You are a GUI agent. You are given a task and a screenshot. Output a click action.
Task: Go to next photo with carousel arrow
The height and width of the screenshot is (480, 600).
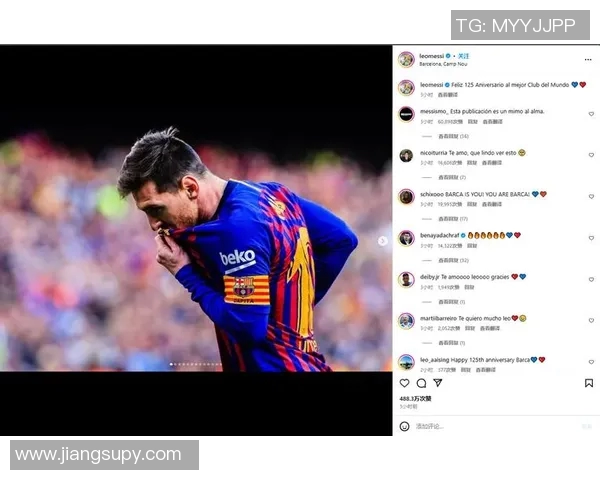coord(382,241)
